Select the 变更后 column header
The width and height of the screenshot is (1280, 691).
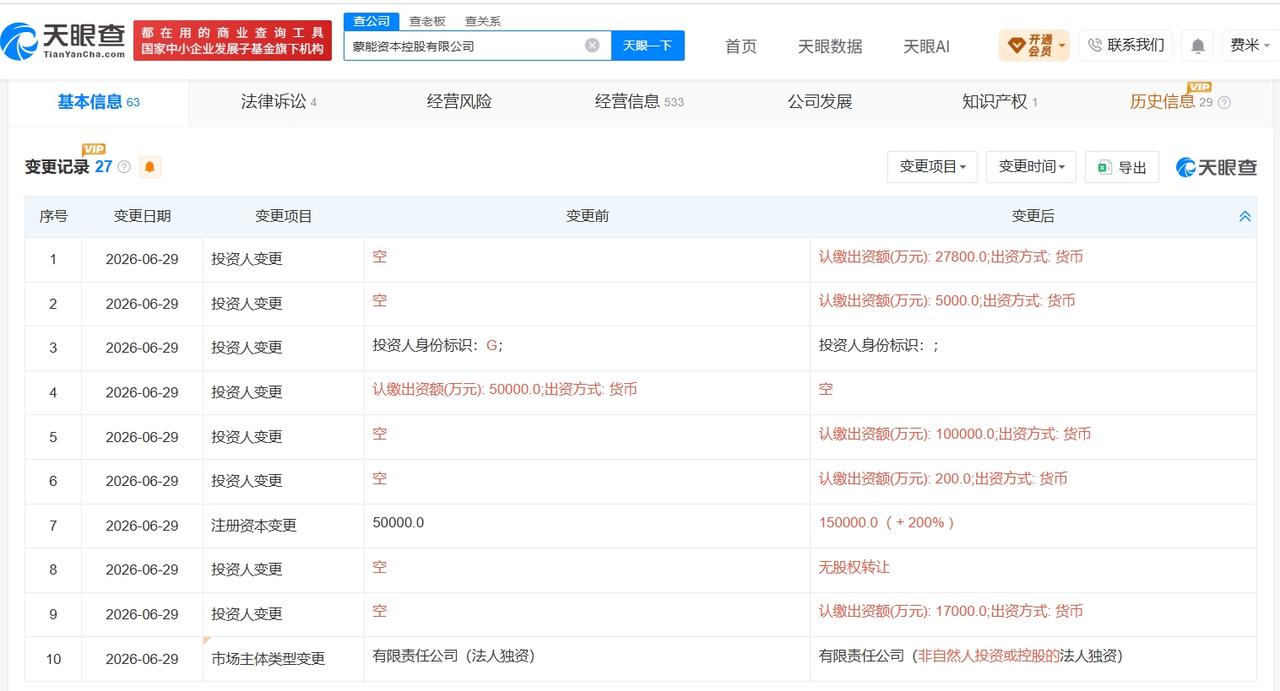pos(1033,216)
